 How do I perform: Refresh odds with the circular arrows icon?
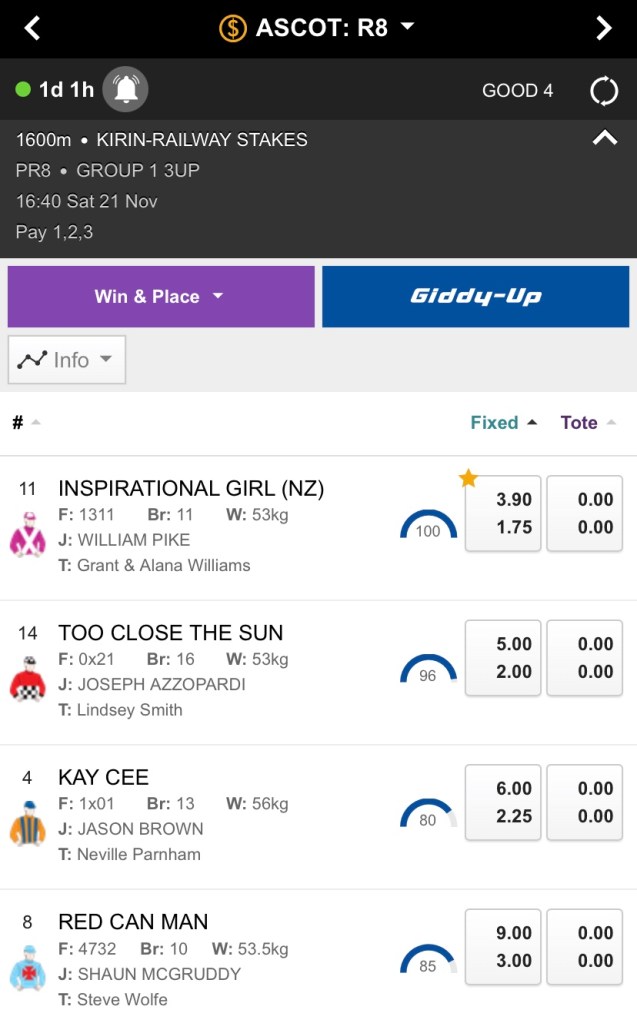(604, 91)
